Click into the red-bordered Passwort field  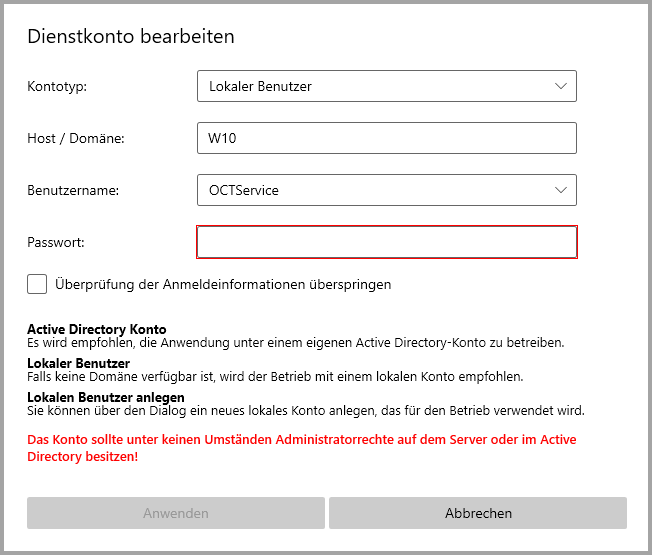click(387, 242)
